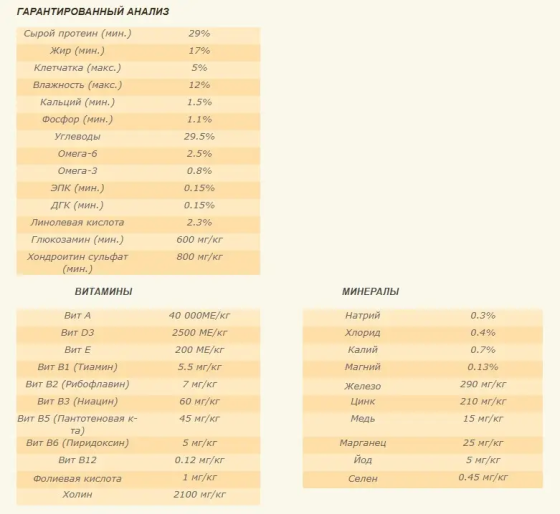This screenshot has width=560, height=514.
Task: Select the Вит А row label
Action: tap(78, 315)
